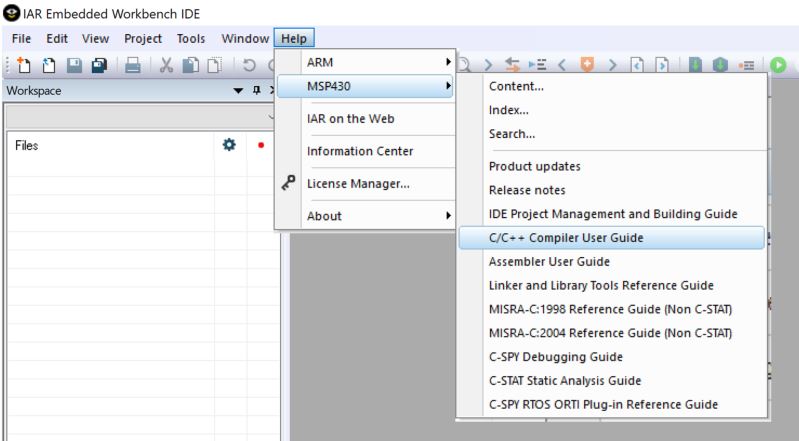The width and height of the screenshot is (799, 441).
Task: Click the Go To line icon
Action: [537, 65]
